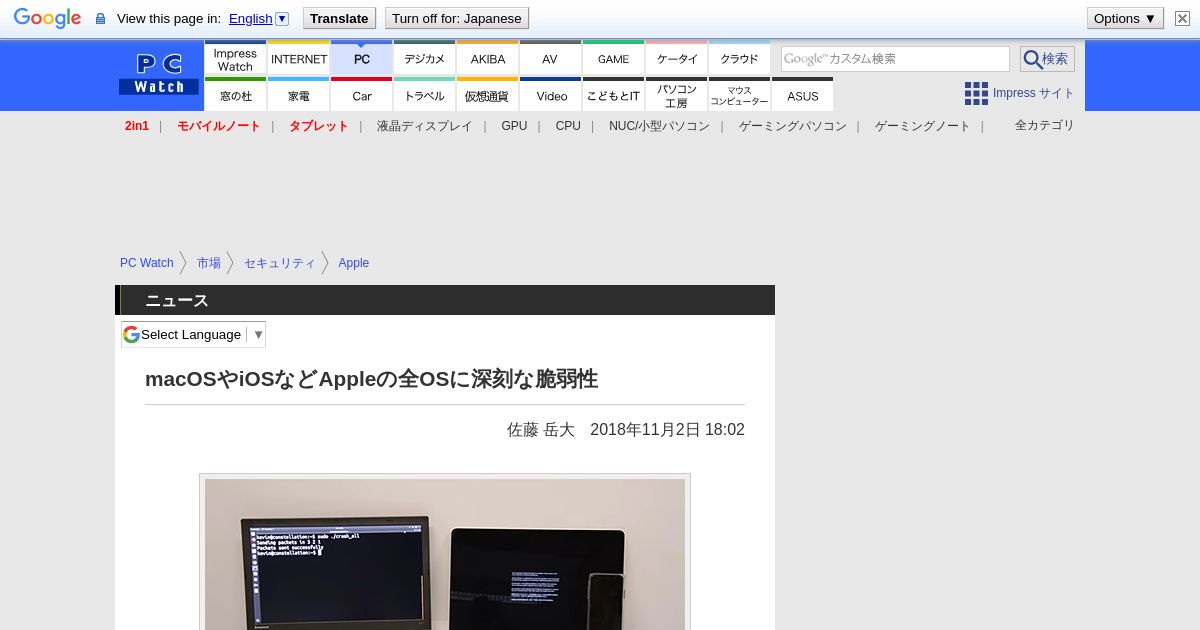Open the INTERNET site tab
This screenshot has height=630, width=1200.
tap(298, 58)
